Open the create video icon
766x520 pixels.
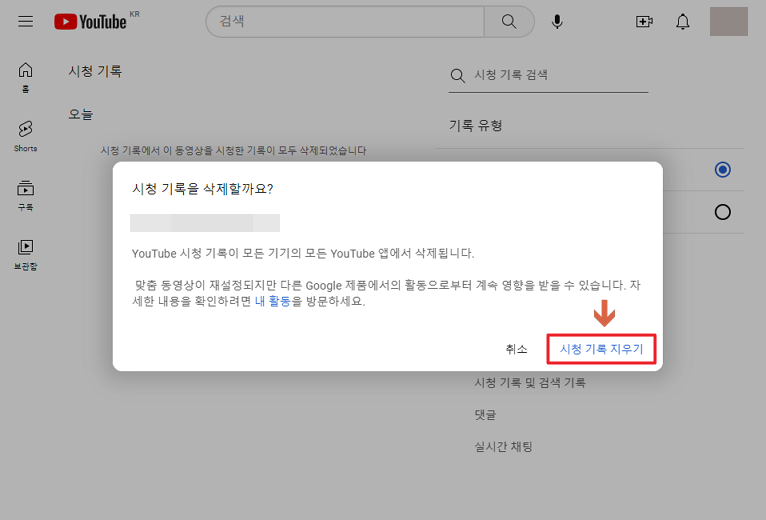pyautogui.click(x=644, y=22)
